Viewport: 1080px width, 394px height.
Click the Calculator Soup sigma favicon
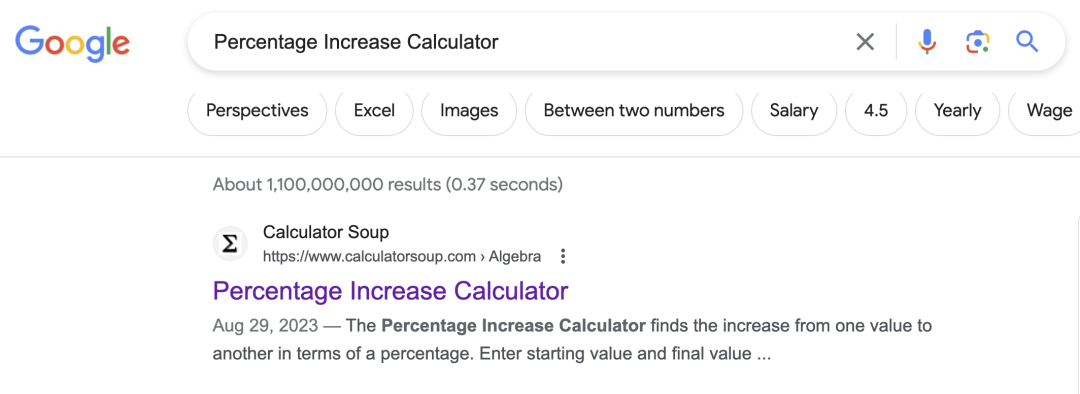pos(230,245)
